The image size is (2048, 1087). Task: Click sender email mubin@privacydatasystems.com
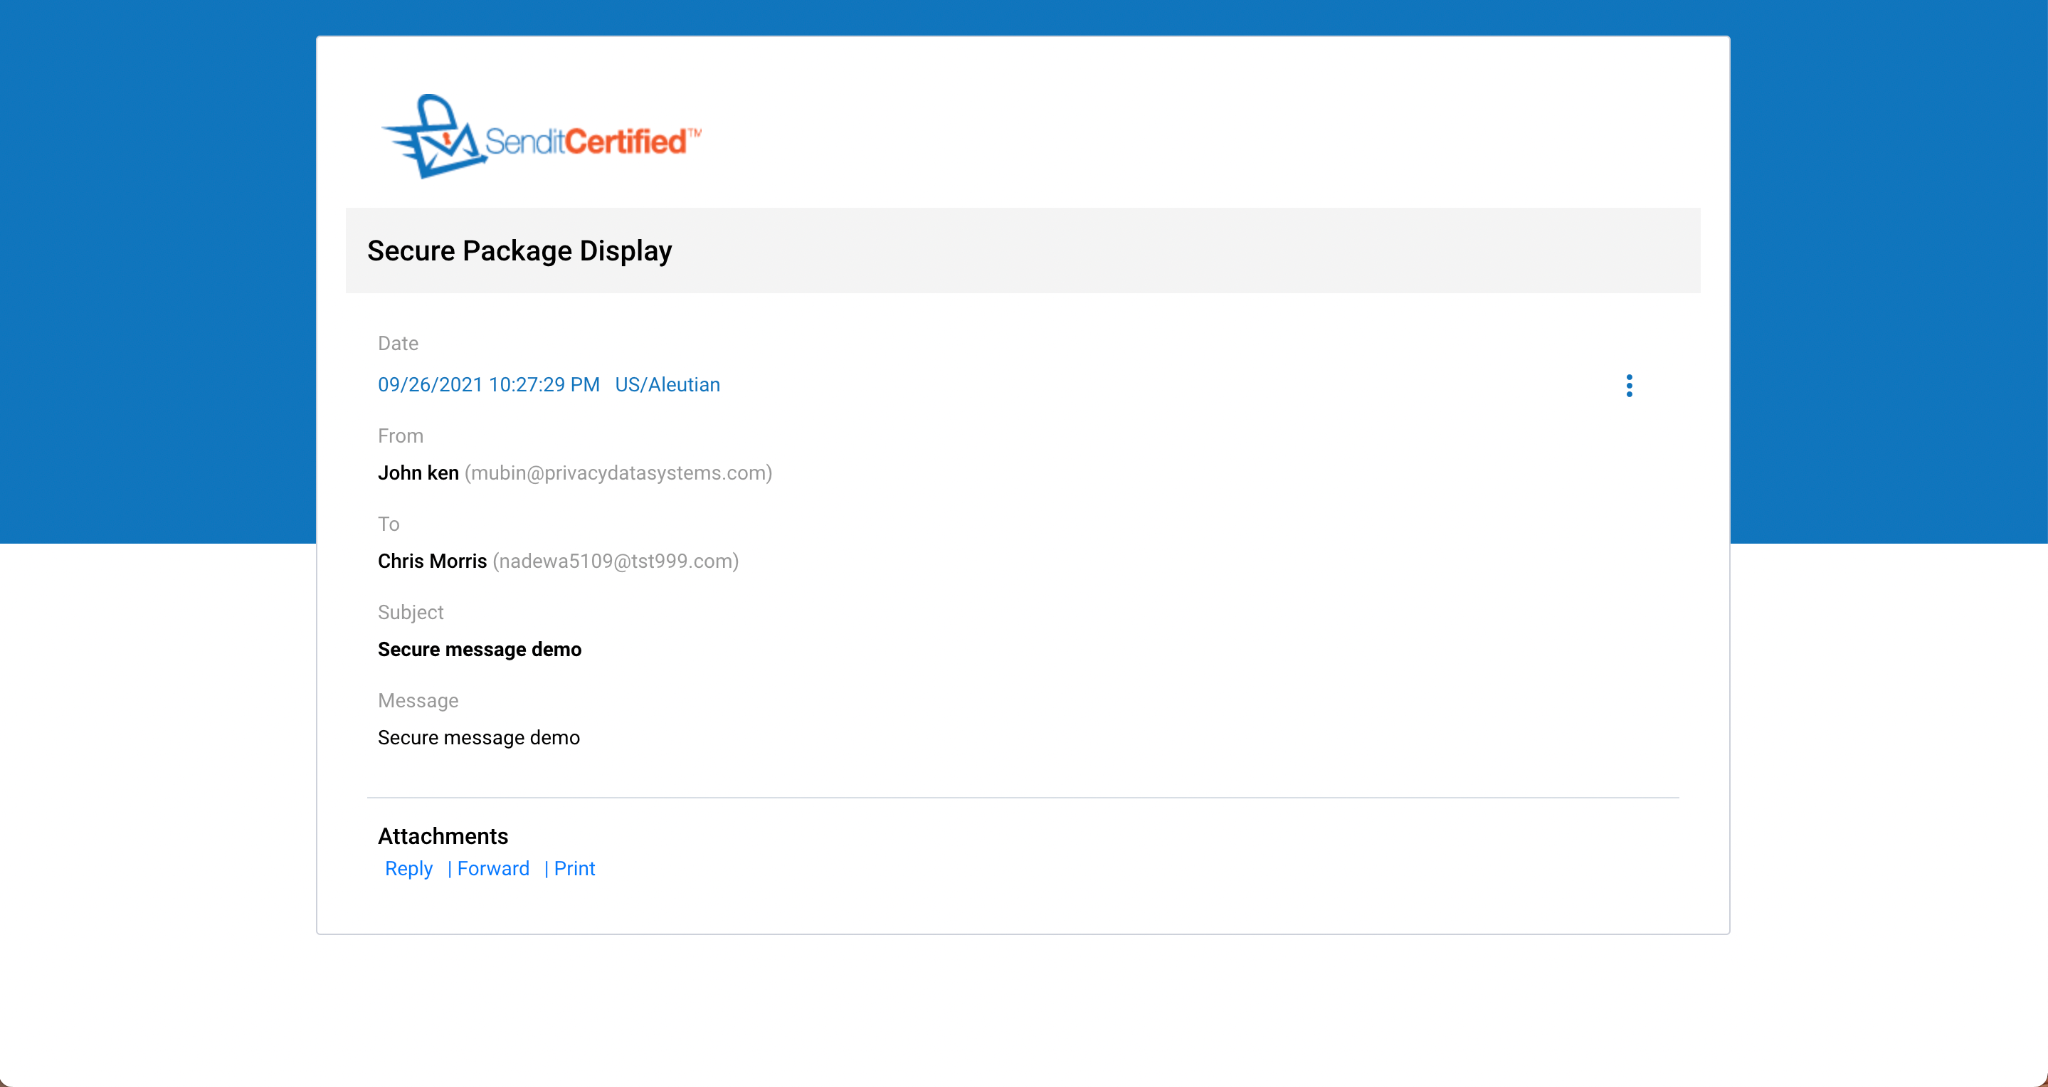[618, 473]
